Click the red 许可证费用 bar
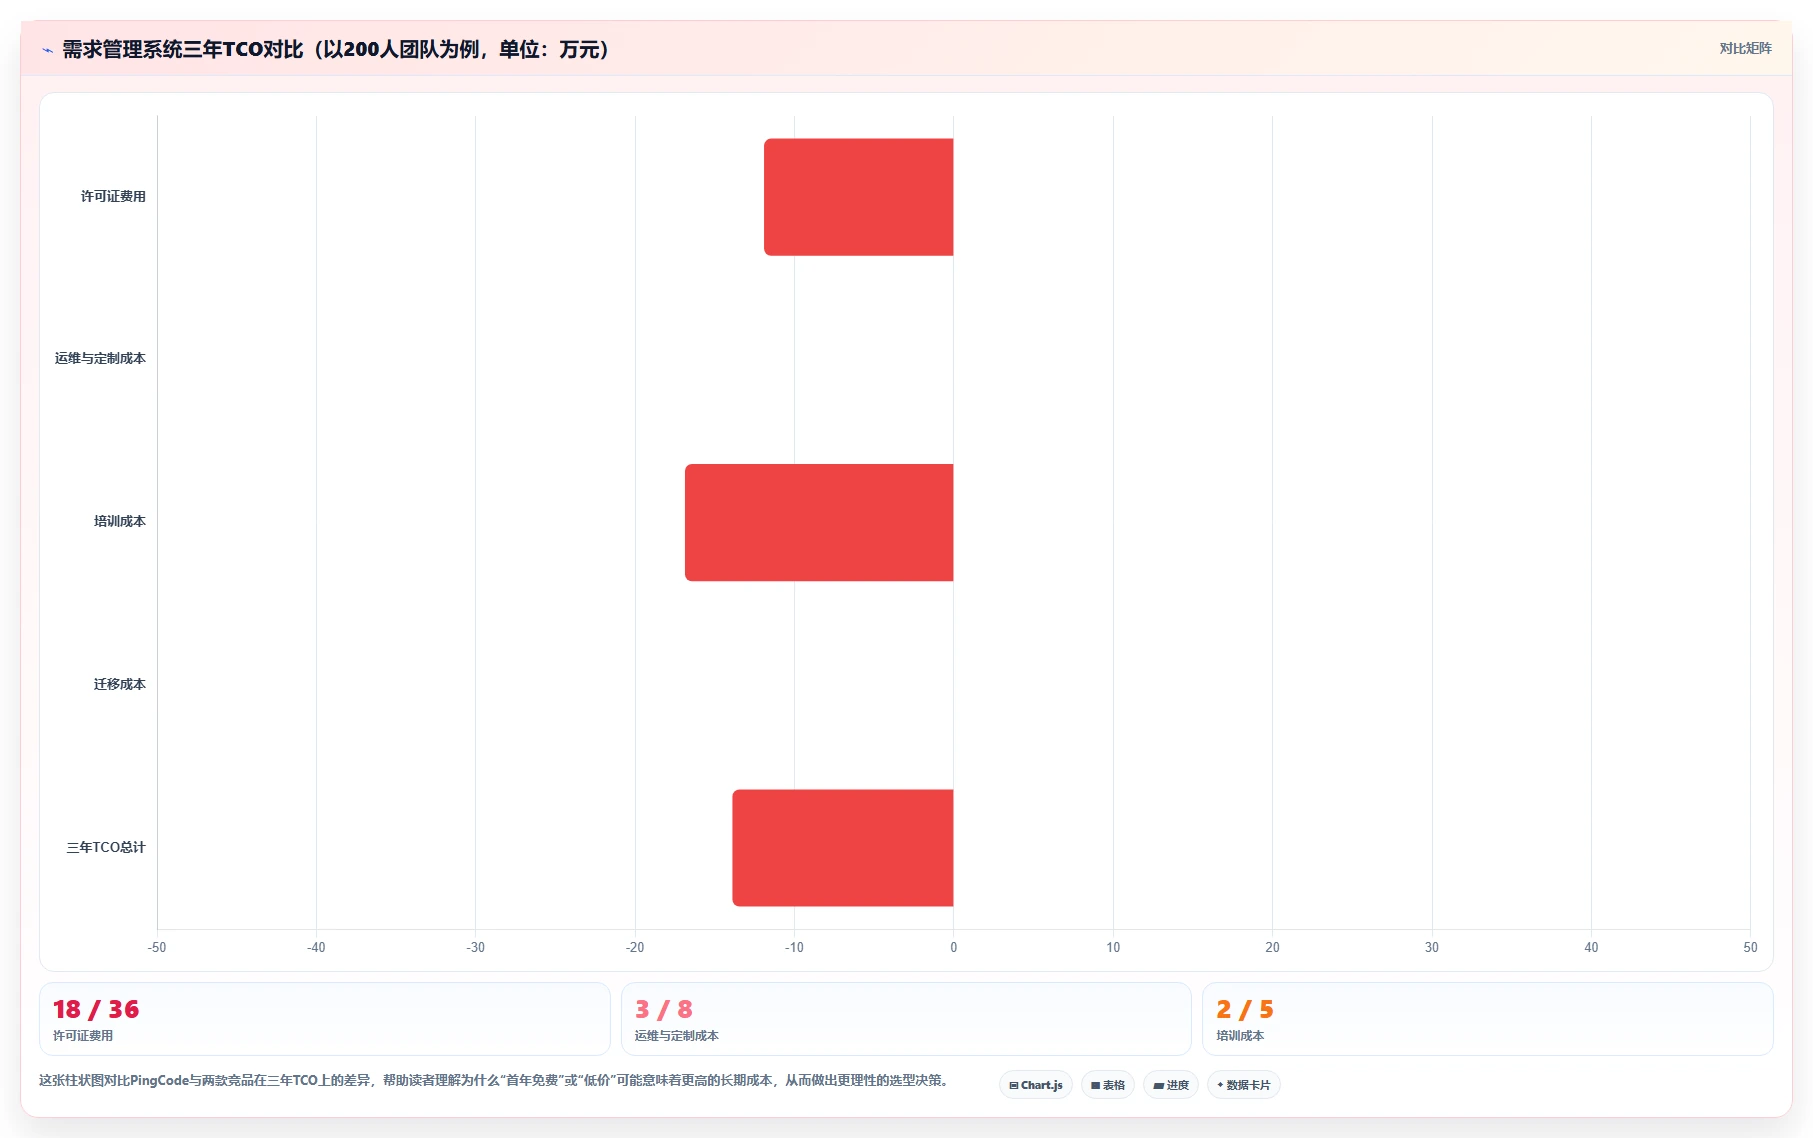1813x1138 pixels. [x=859, y=197]
